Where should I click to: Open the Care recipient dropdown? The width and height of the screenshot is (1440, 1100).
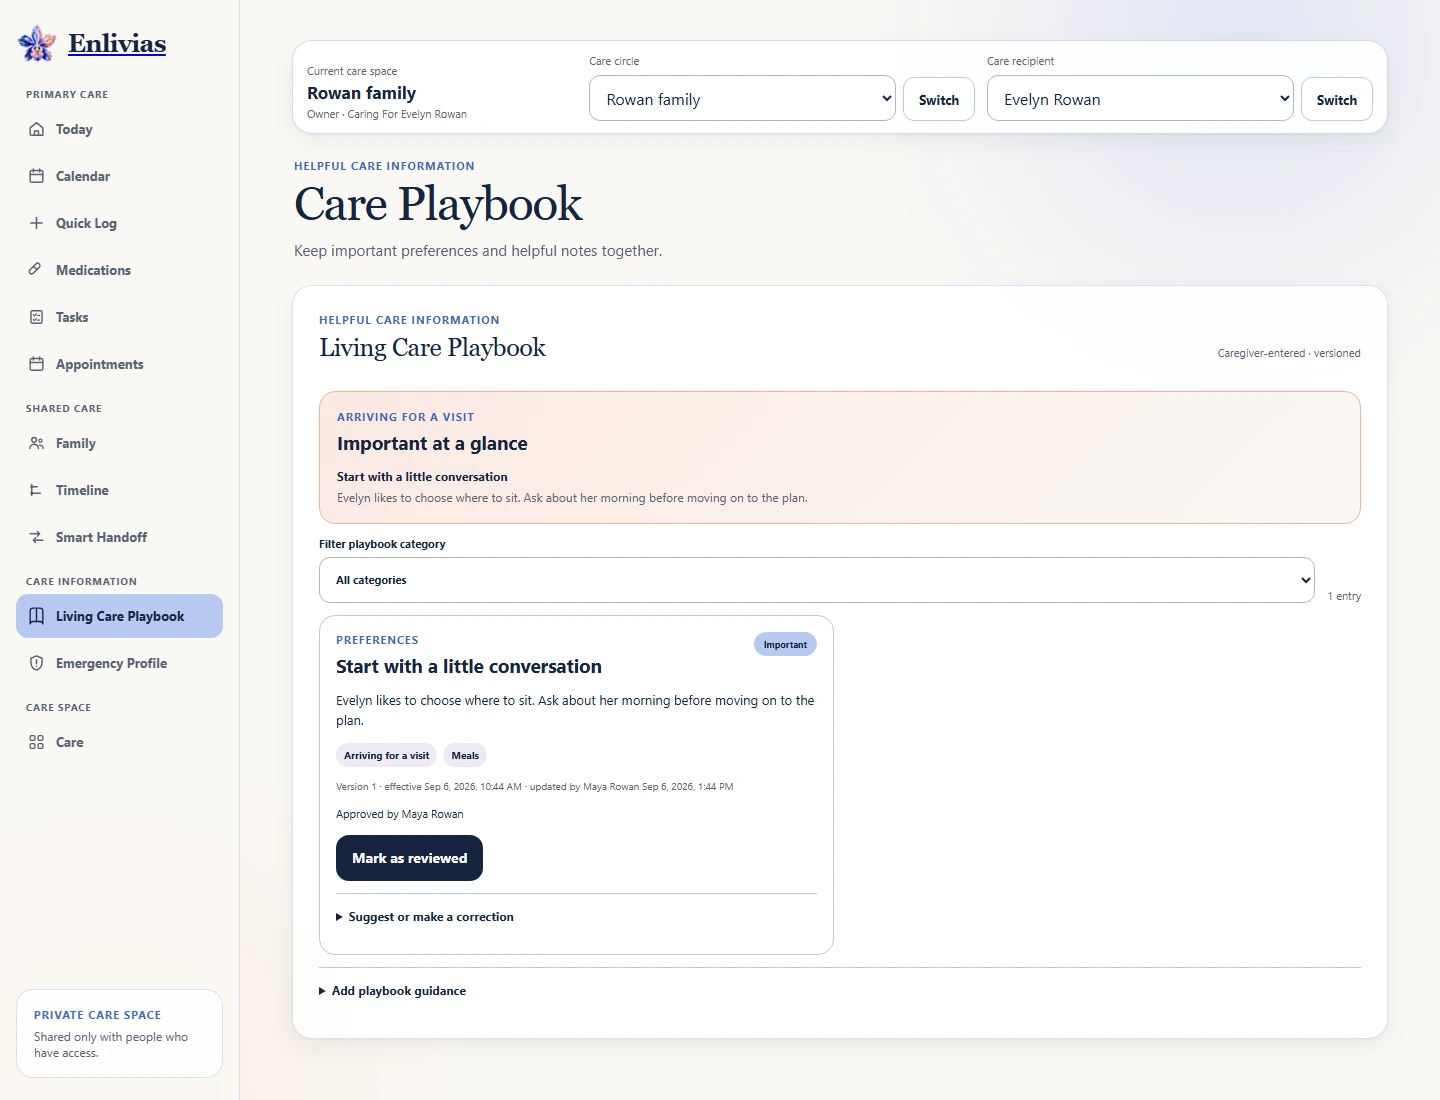1140,98
